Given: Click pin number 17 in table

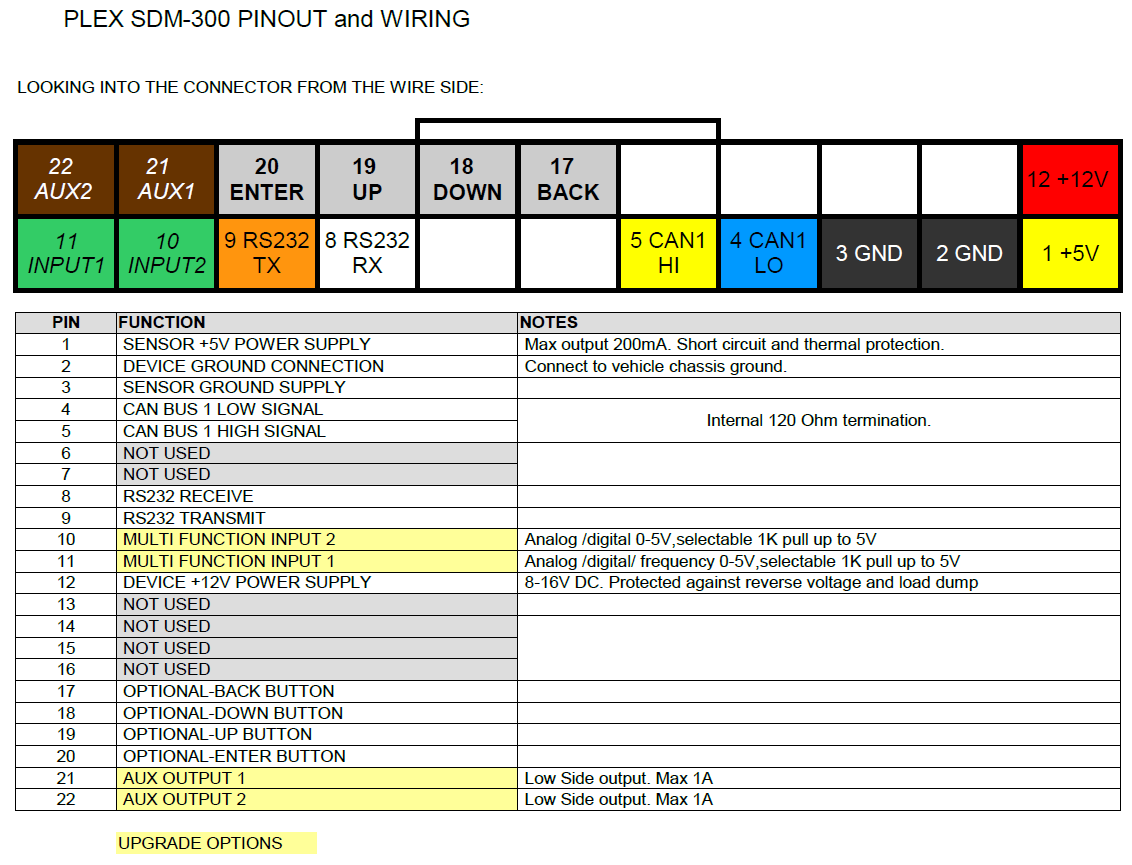Looking at the screenshot, I should tap(66, 691).
